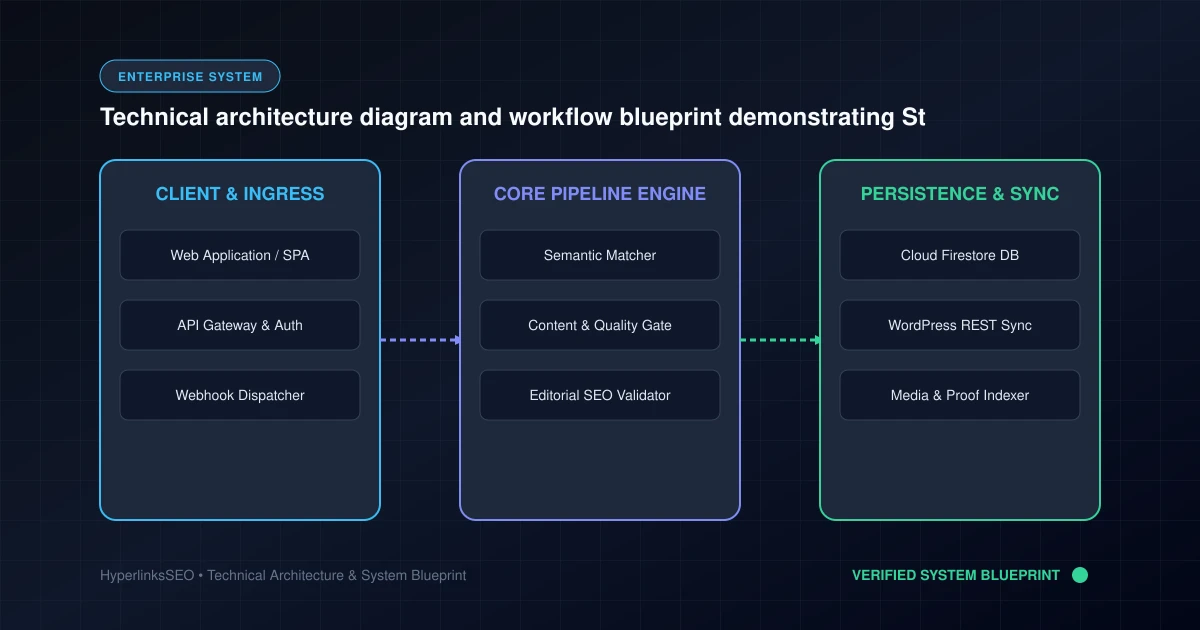Click the green verified status dot

coord(1080,575)
